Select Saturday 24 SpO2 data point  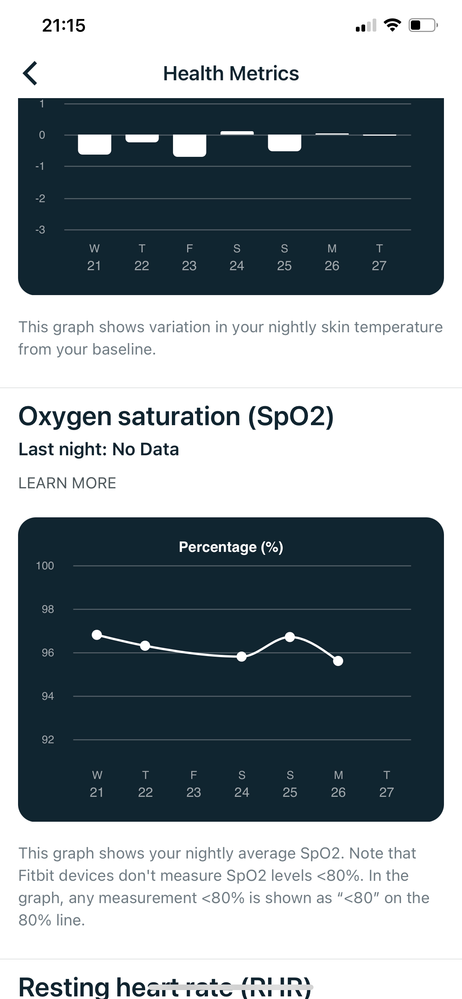point(242,656)
